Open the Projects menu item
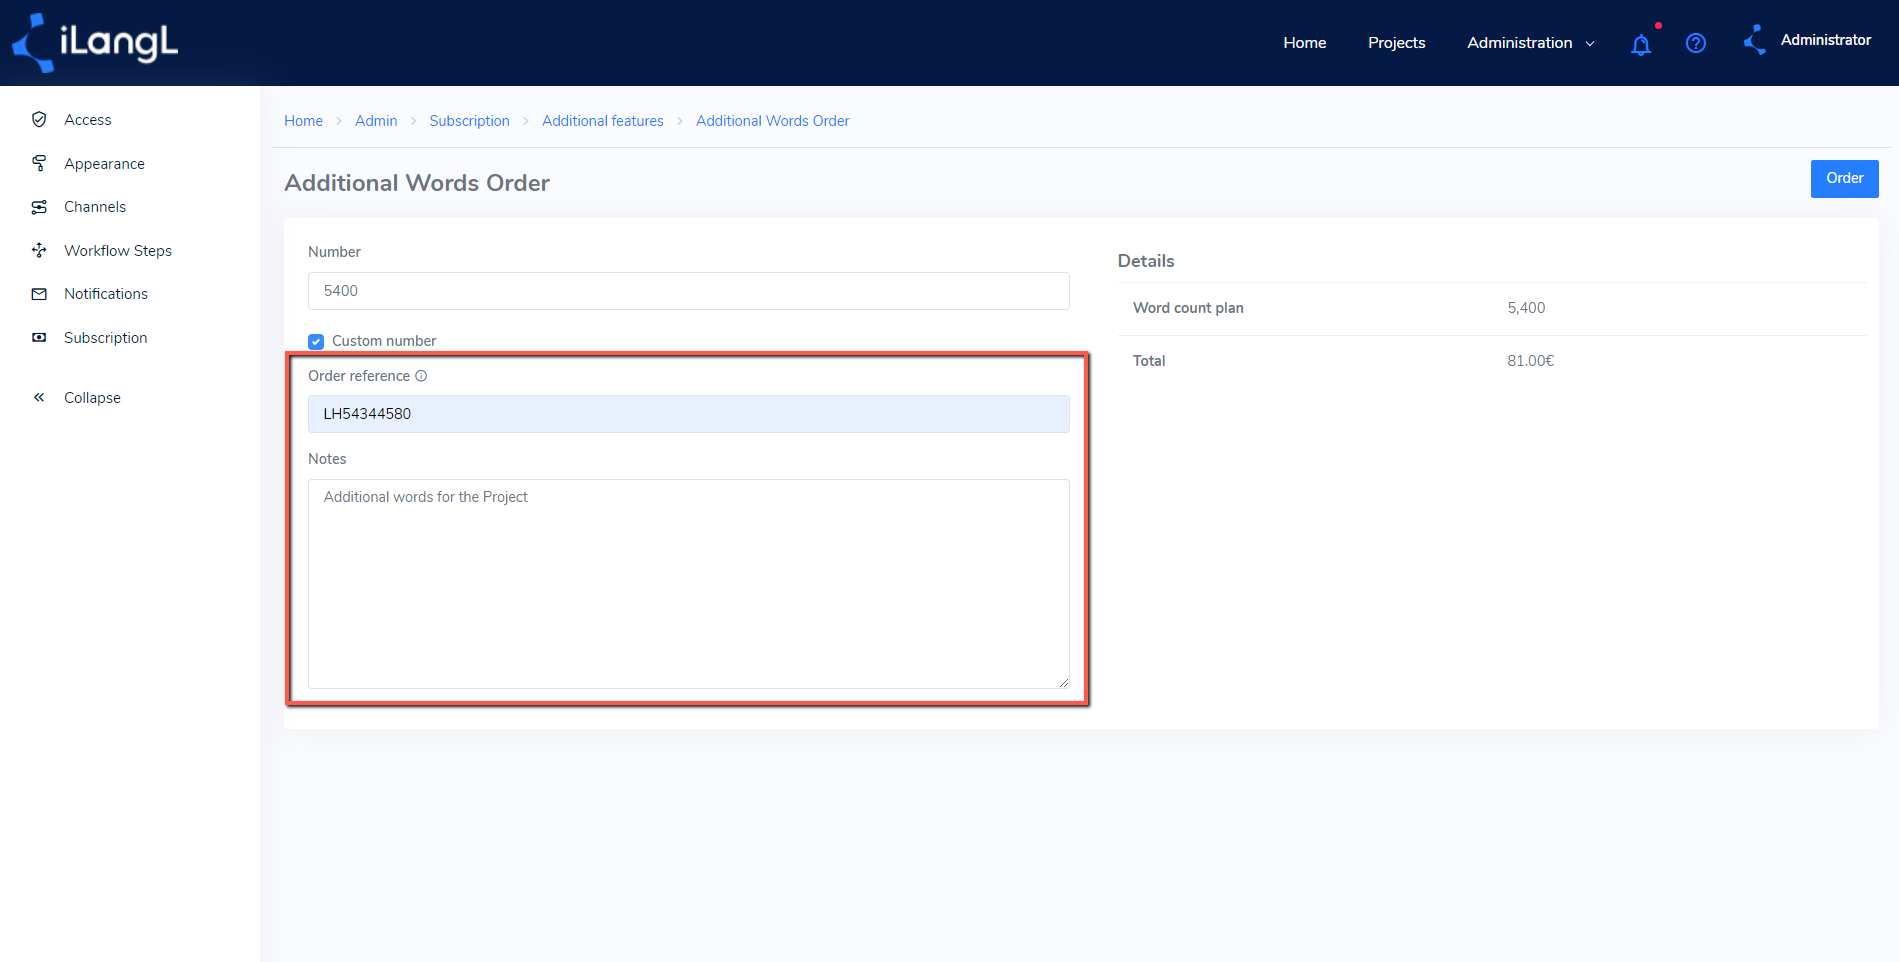 tap(1396, 43)
